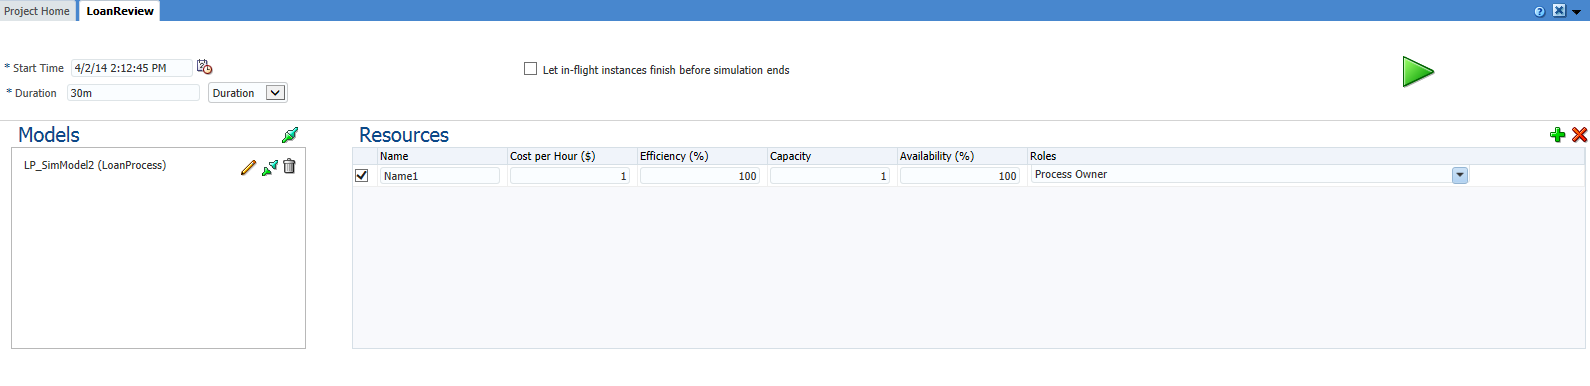Switch to the Project Home tab
This screenshot has width=1590, height=386.
point(37,11)
